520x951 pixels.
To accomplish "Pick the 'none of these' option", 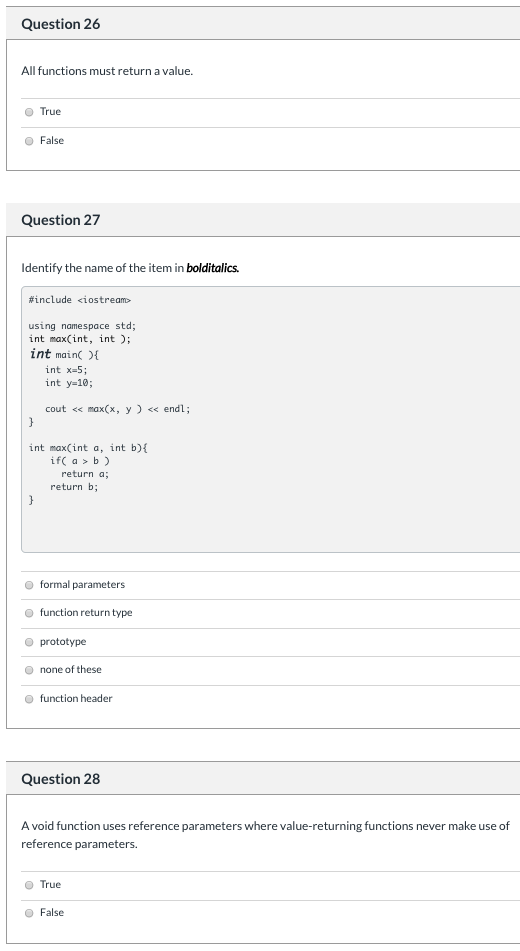I will click(x=29, y=670).
